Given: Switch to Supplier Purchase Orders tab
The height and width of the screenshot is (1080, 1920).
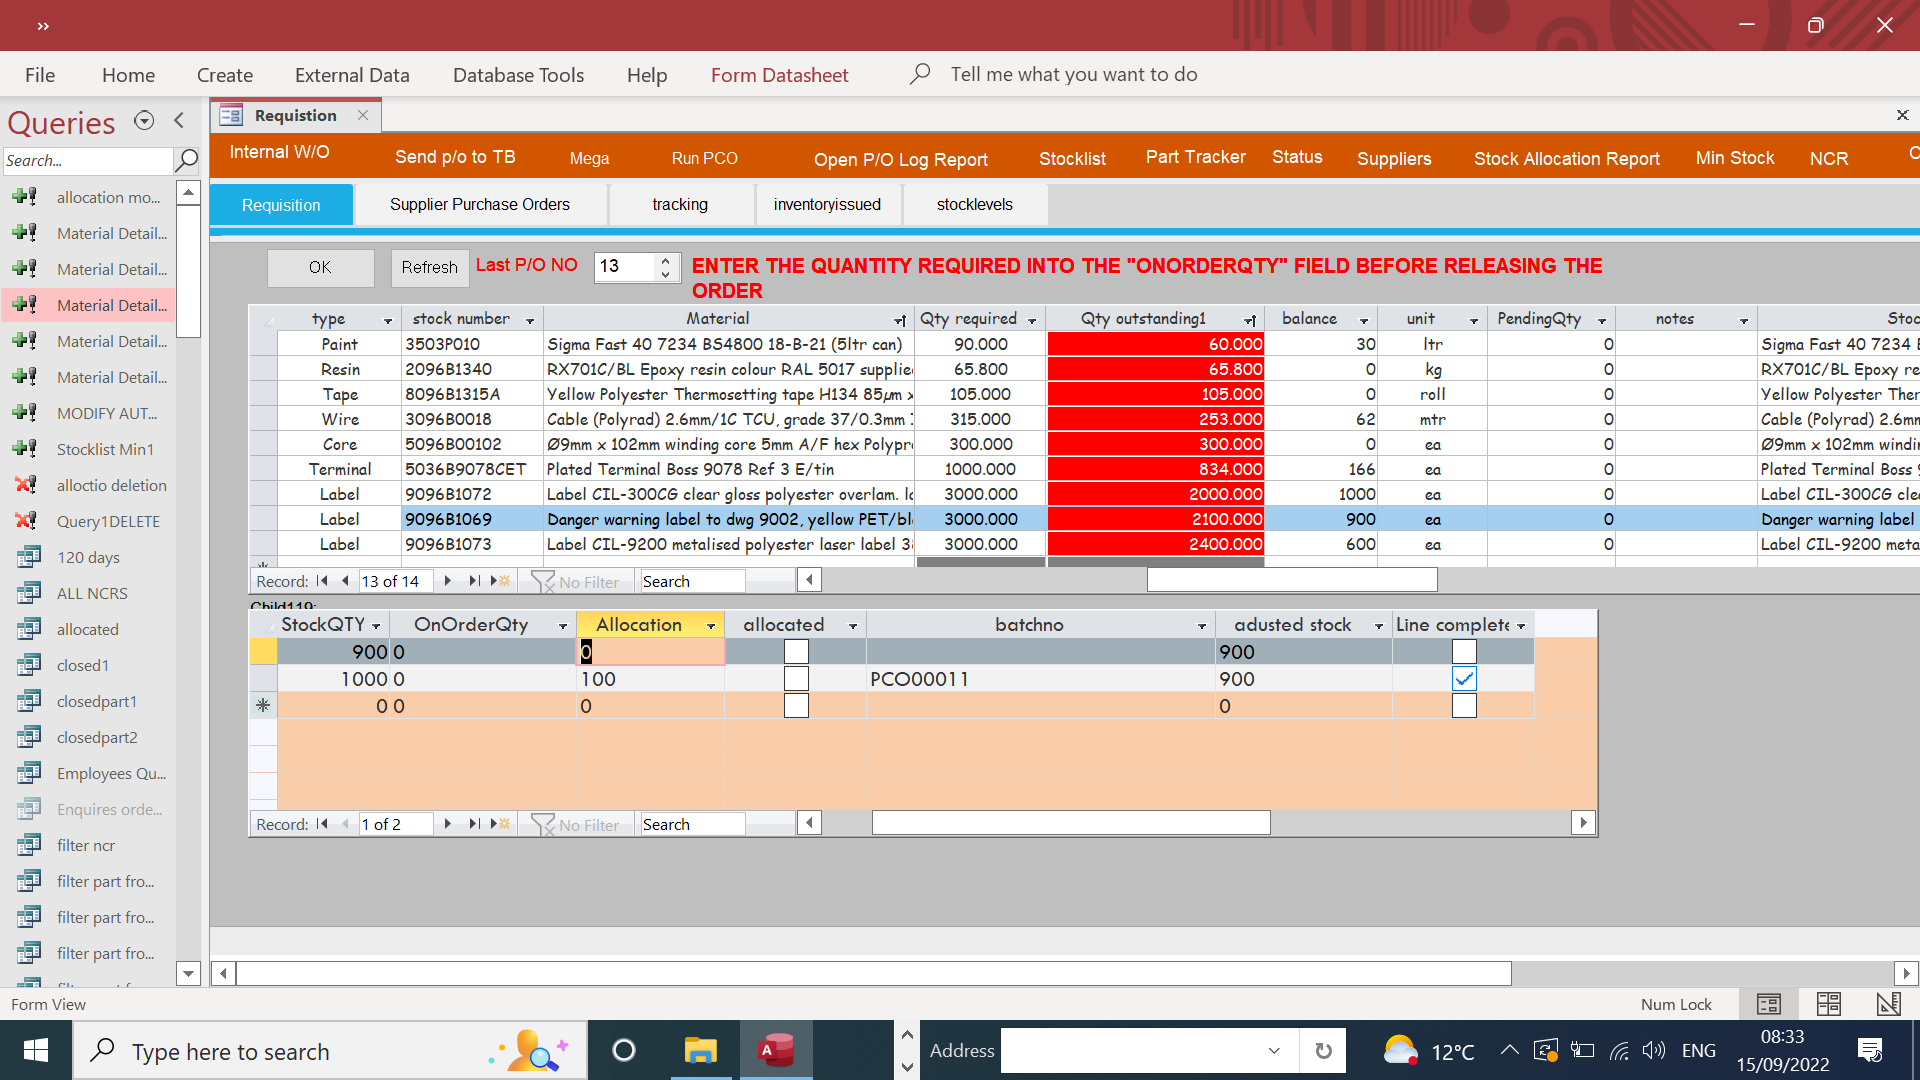Looking at the screenshot, I should point(480,204).
